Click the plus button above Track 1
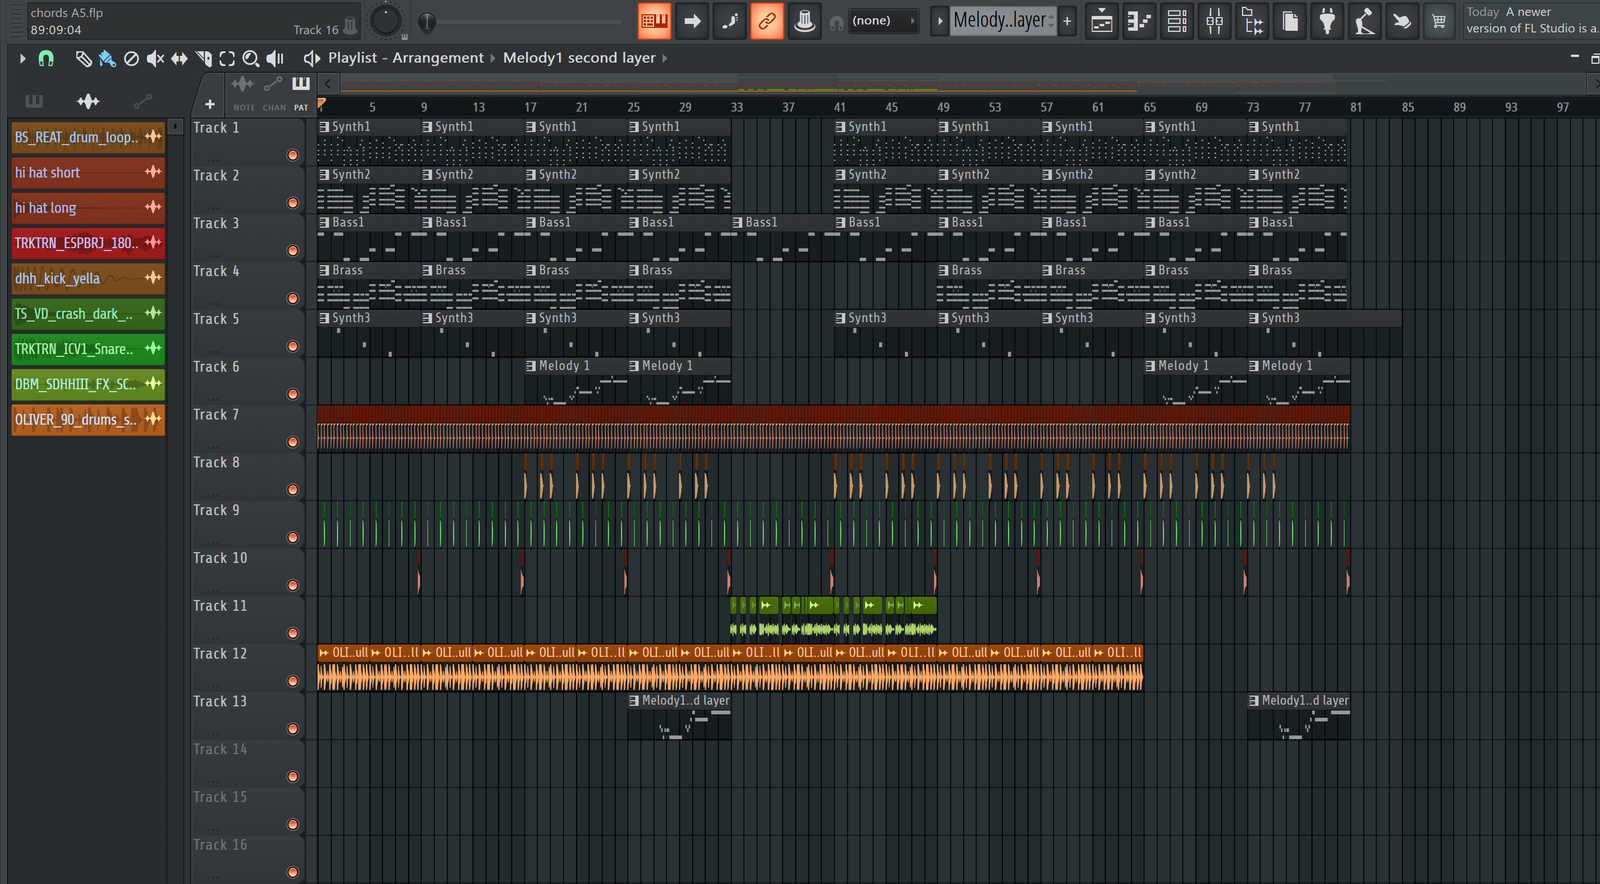 click(x=209, y=104)
